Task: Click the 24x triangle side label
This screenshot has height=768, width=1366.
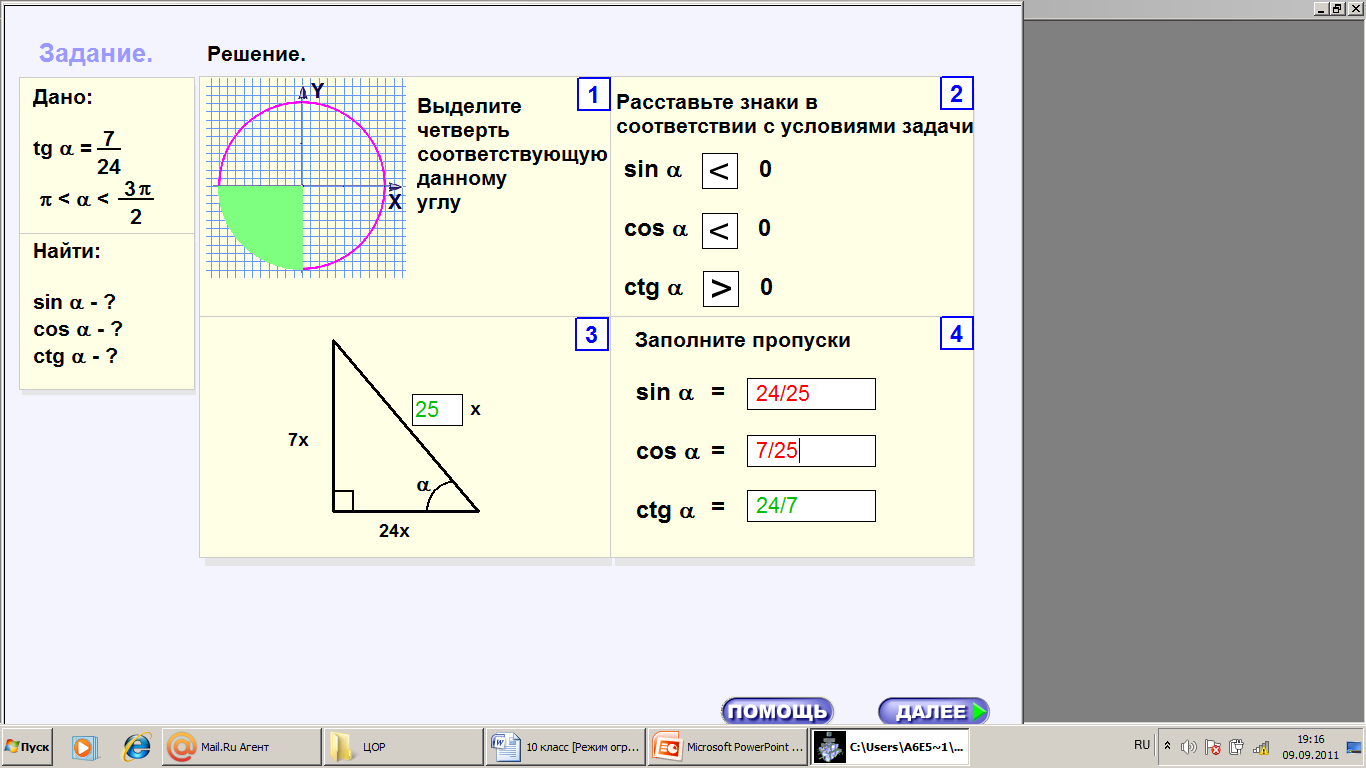Action: [394, 531]
